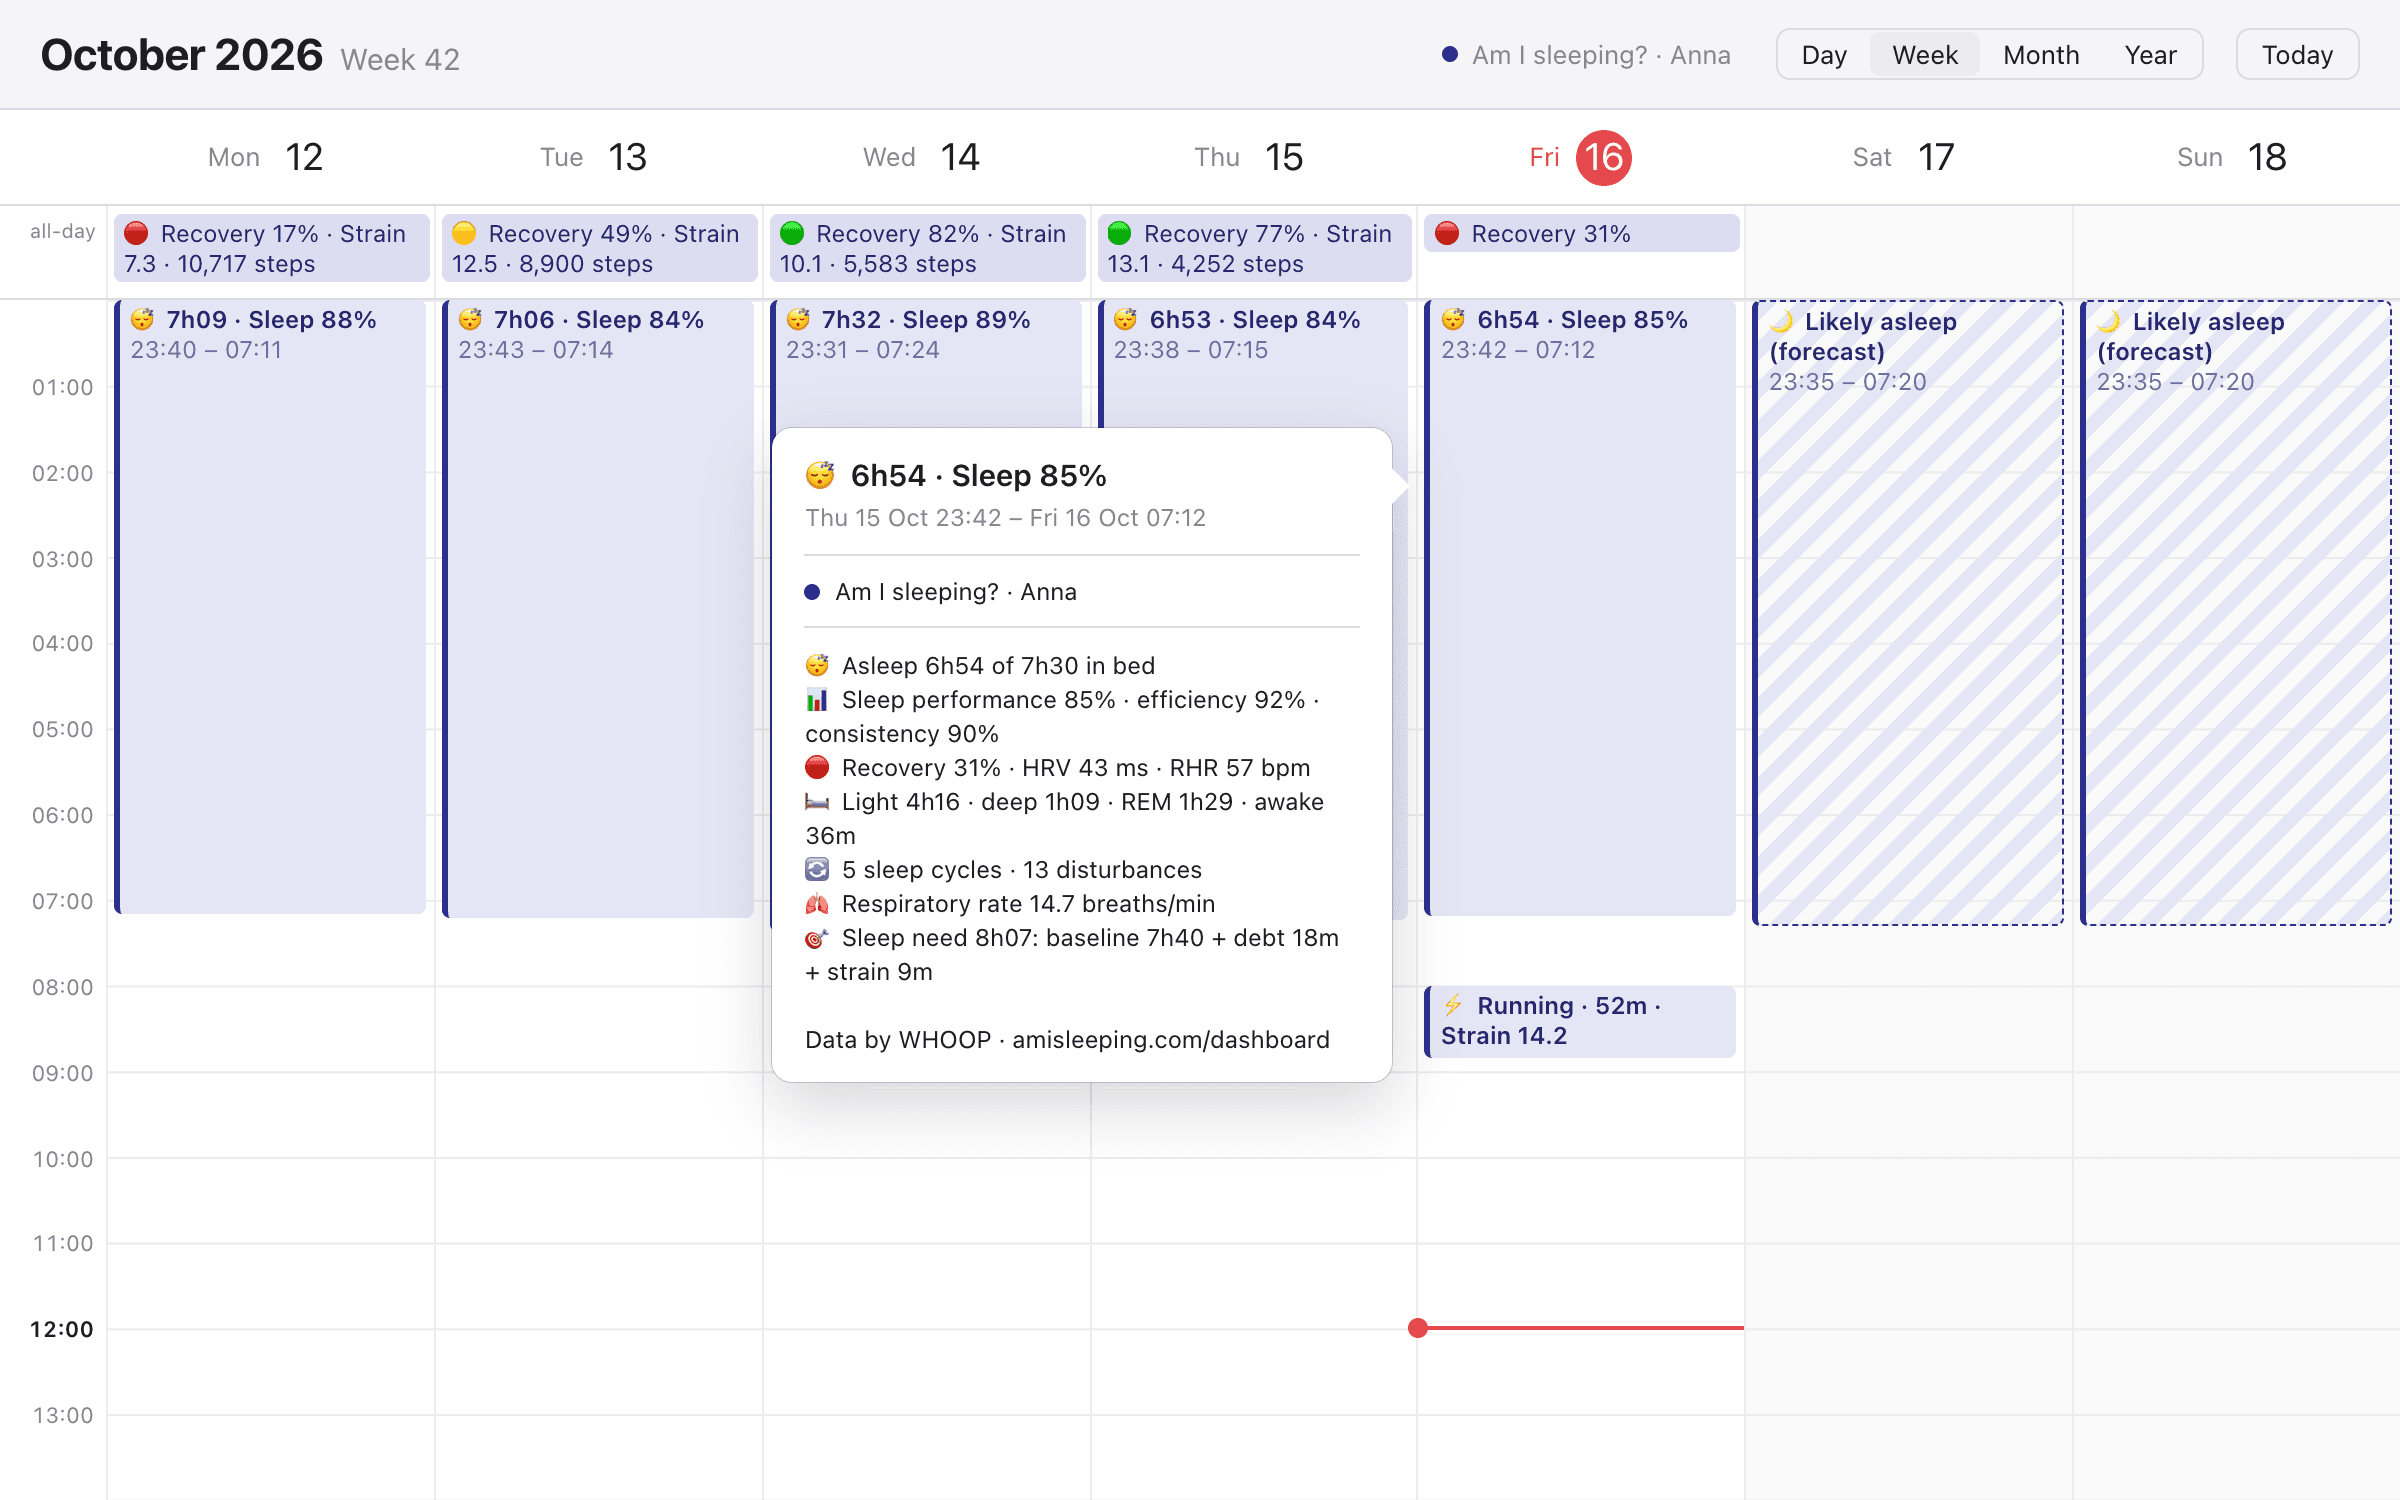Click the bar chart icon beside Sleep performance
The width and height of the screenshot is (2400, 1500).
click(817, 700)
